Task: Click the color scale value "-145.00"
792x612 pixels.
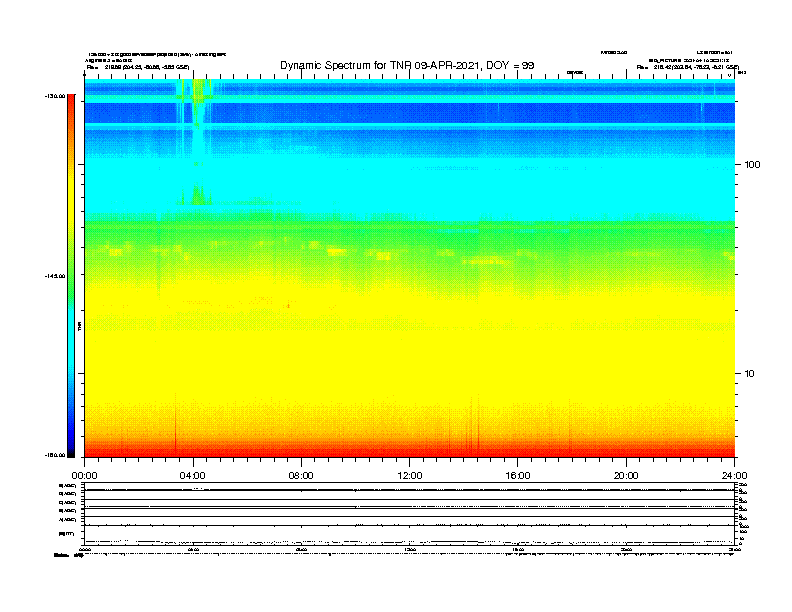Action: click(x=55, y=276)
